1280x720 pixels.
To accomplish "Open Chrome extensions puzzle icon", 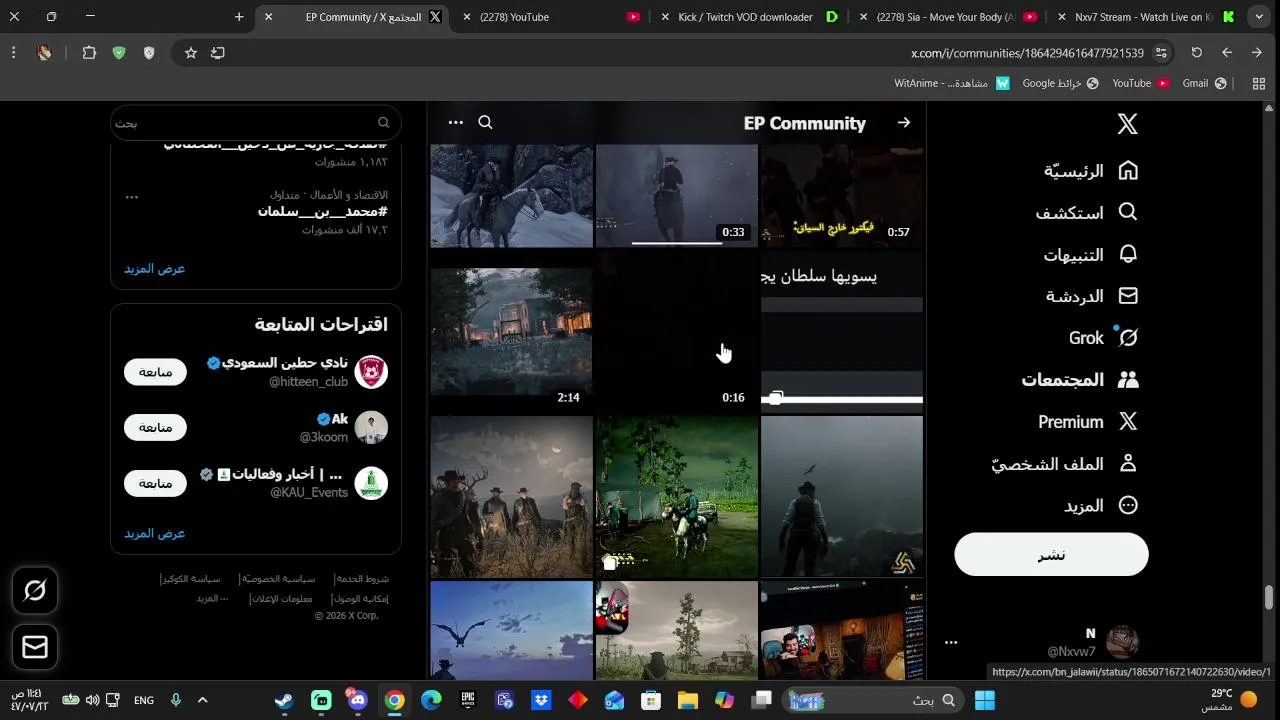I will point(89,53).
